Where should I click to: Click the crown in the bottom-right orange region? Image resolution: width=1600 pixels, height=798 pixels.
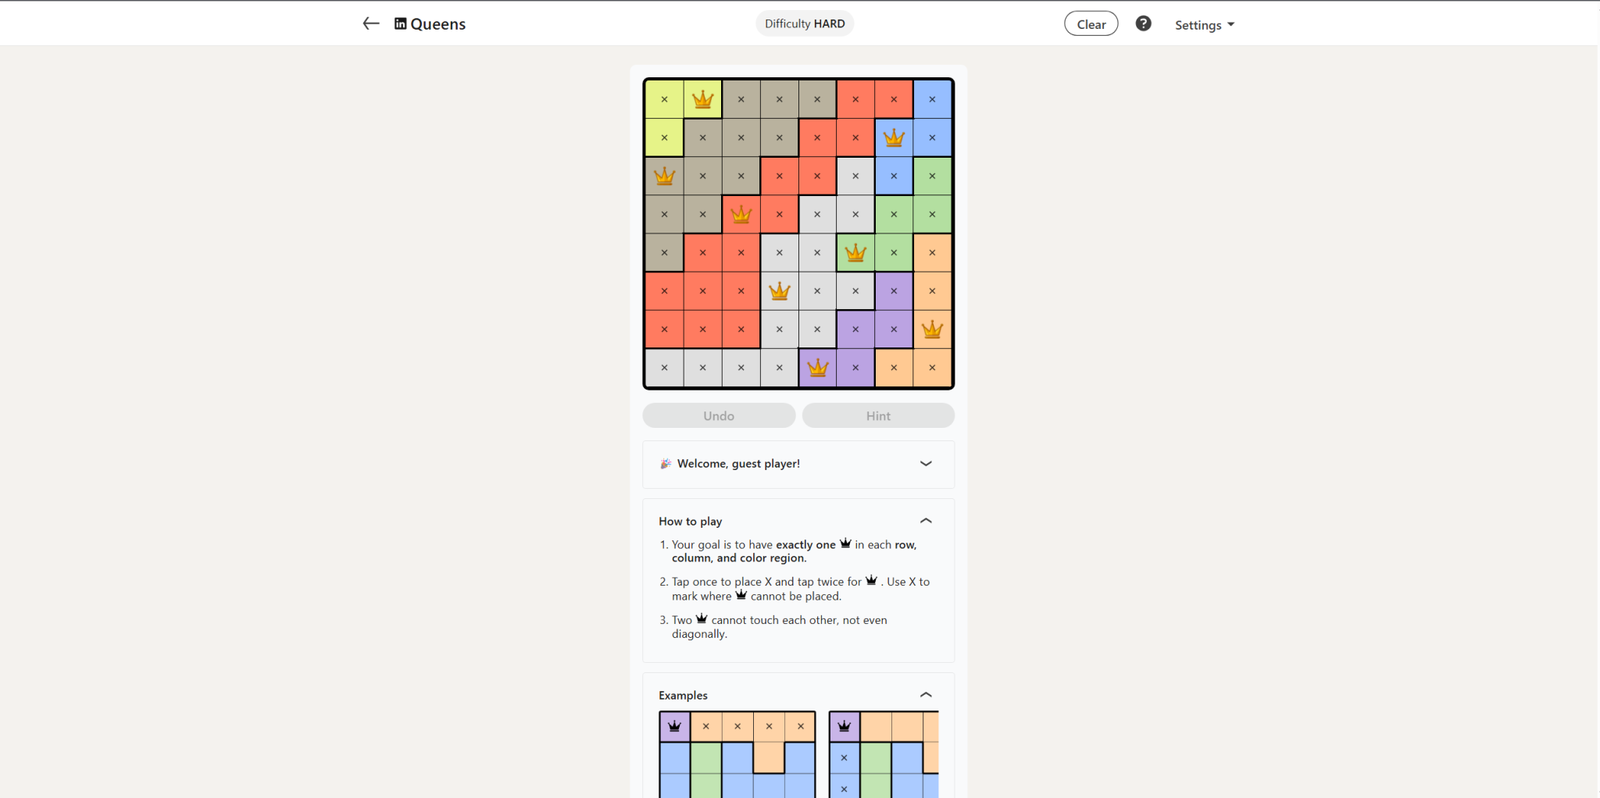(932, 329)
